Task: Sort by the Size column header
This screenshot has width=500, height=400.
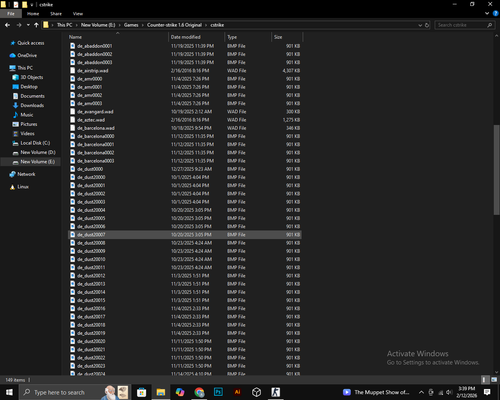Action: pyautogui.click(x=287, y=37)
